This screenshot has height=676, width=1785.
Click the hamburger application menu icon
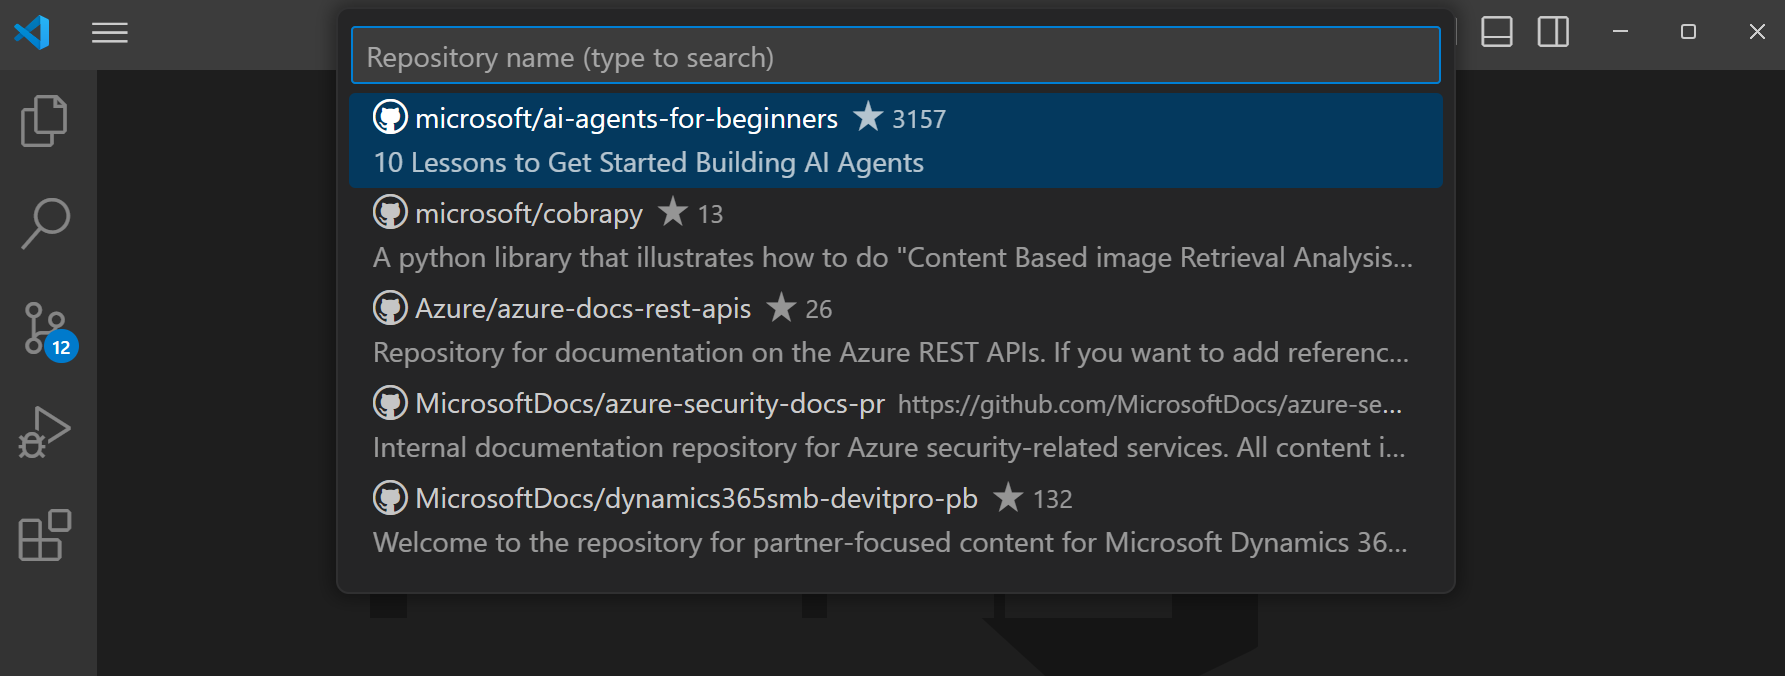tap(110, 33)
